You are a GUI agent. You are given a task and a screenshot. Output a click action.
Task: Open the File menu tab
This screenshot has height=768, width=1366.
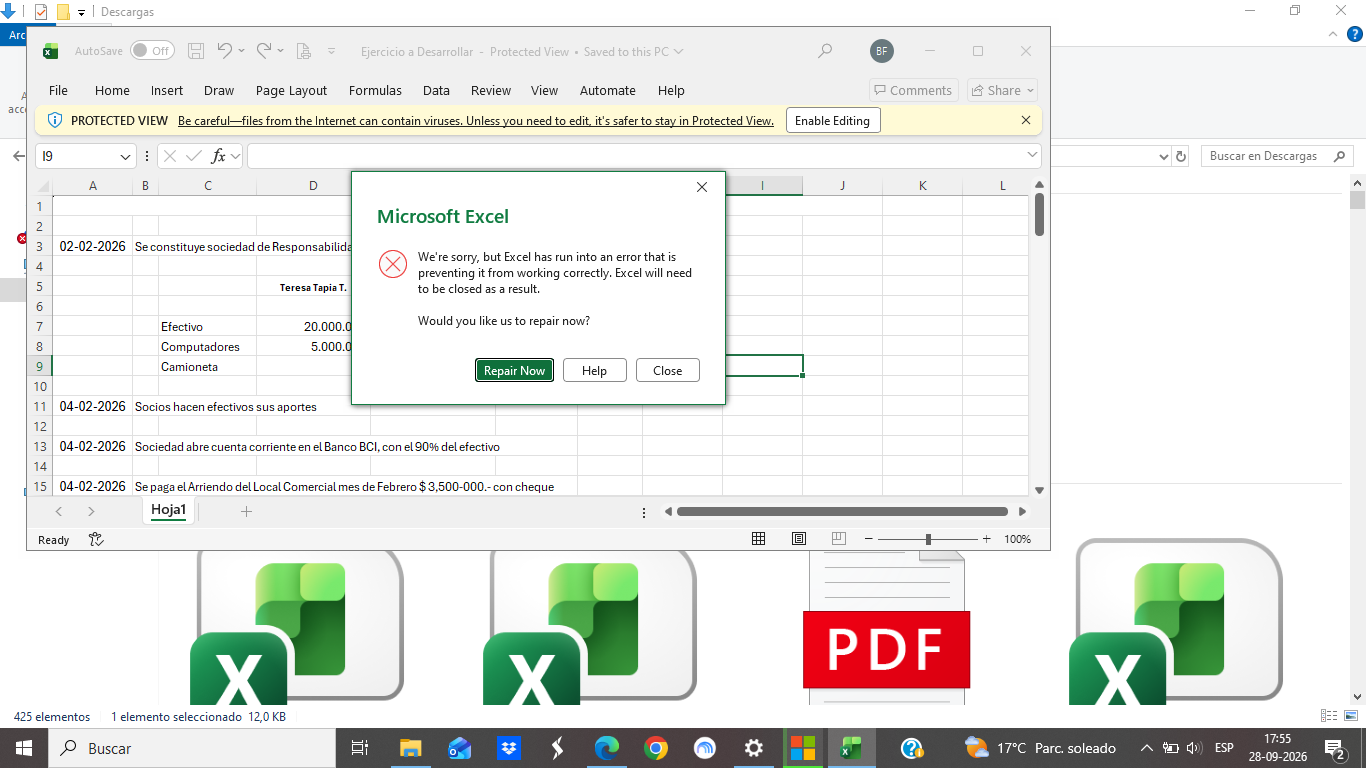click(x=58, y=90)
